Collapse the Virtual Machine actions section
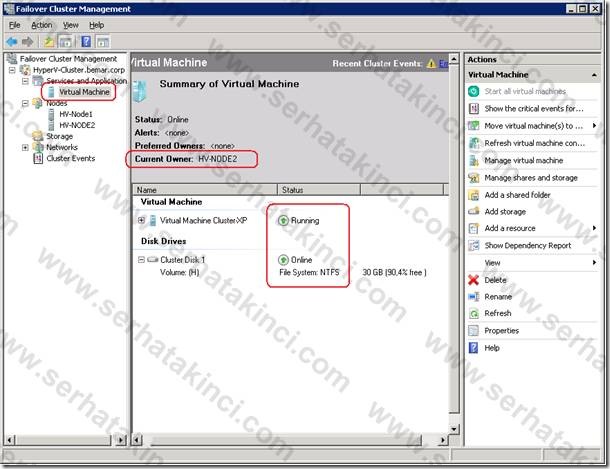The width and height of the screenshot is (610, 469). pos(594,75)
